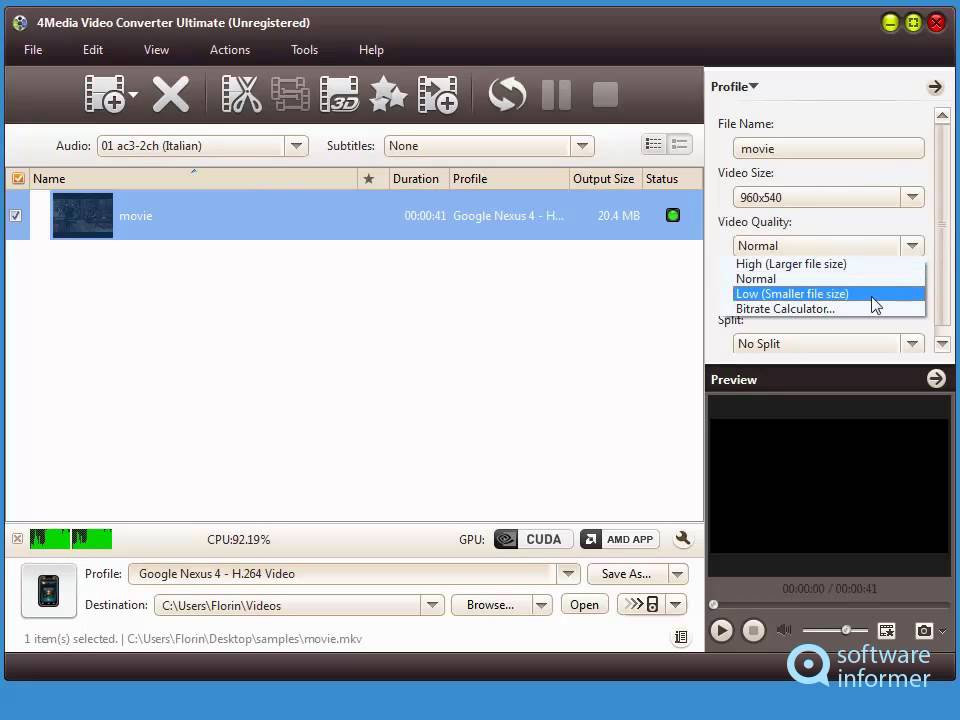960x720 pixels.
Task: Open the Add File dropdown arrow in the toolbar
Action: tap(133, 95)
